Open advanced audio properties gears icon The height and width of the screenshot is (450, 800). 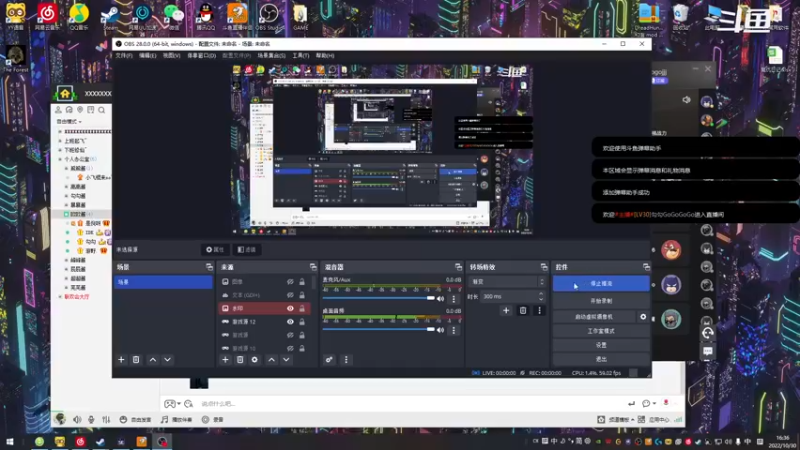point(329,360)
